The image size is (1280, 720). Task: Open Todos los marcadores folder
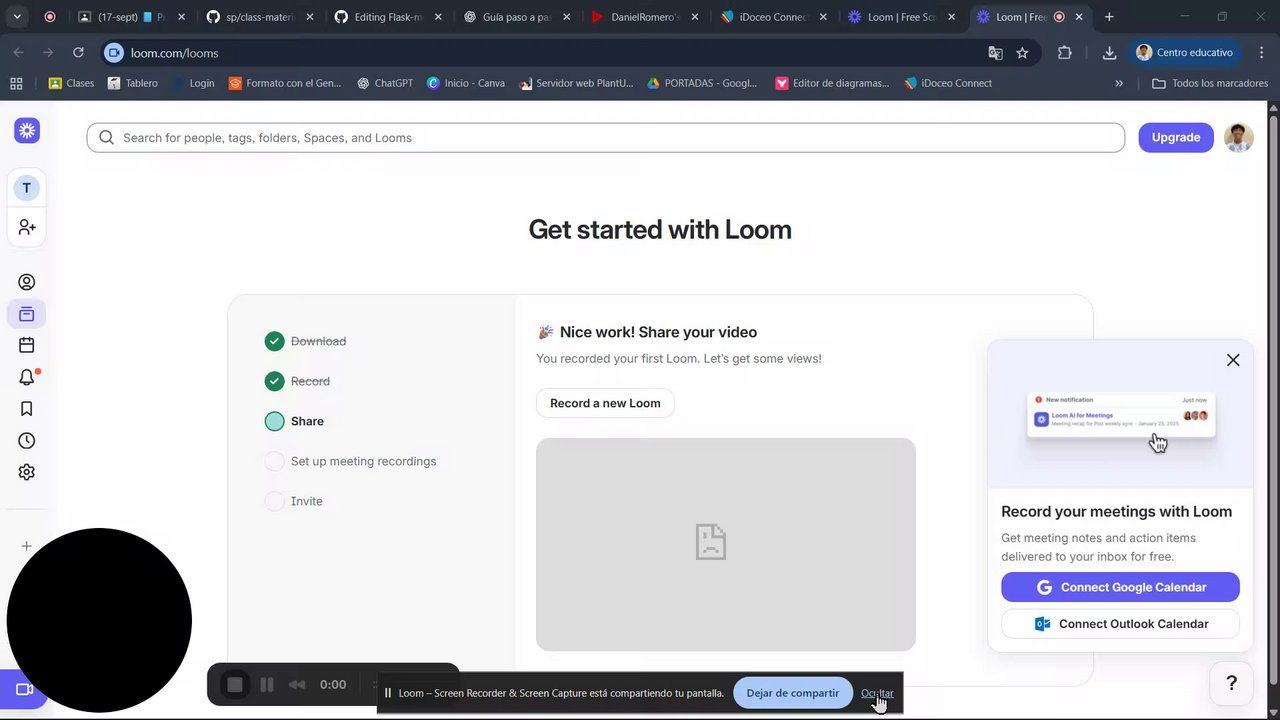coord(1210,83)
